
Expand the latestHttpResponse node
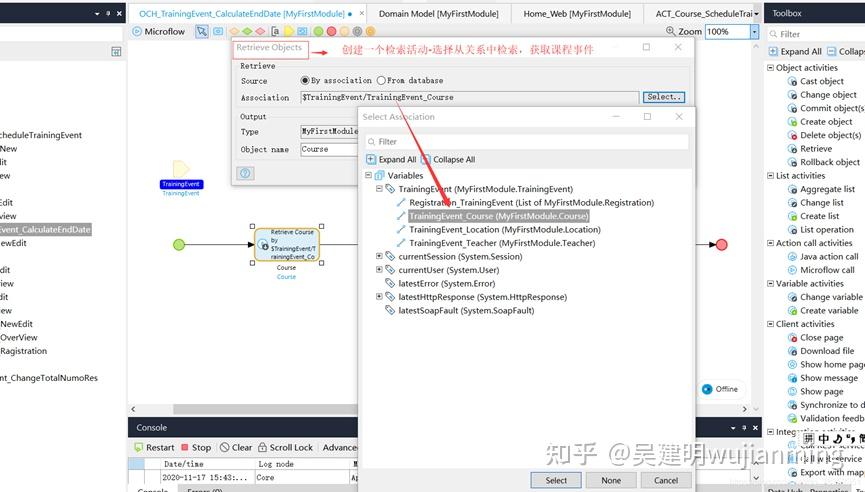379,297
